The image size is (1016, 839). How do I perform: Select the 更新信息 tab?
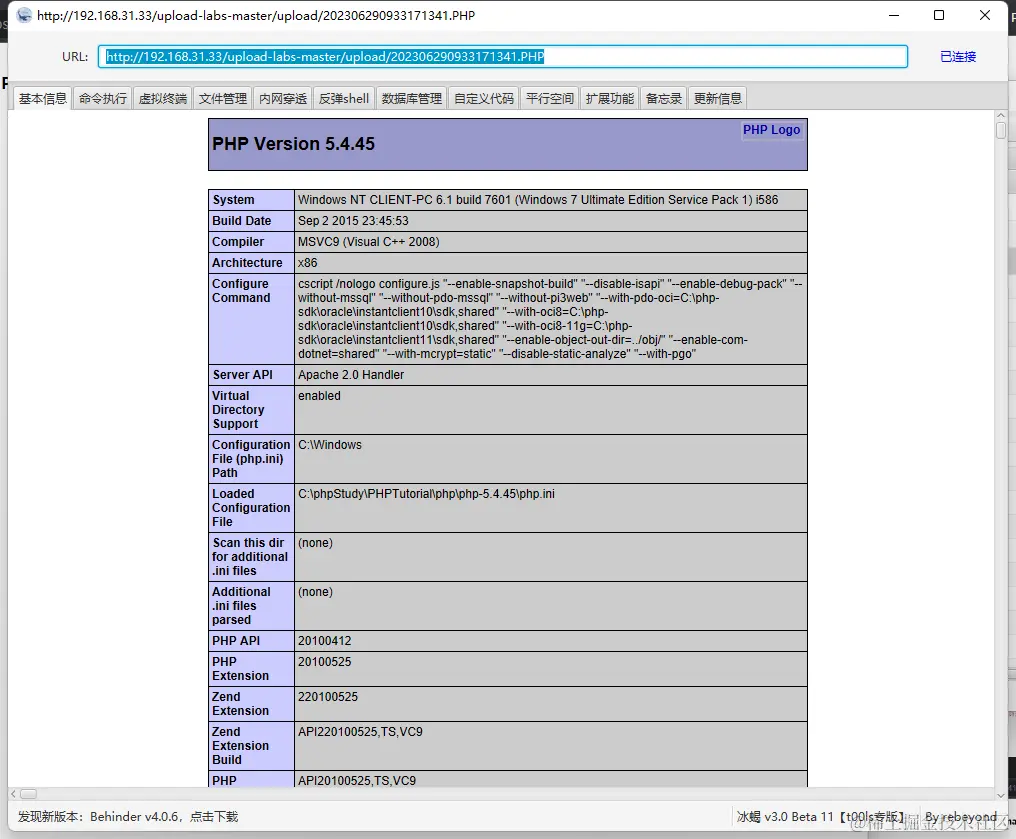pos(718,98)
